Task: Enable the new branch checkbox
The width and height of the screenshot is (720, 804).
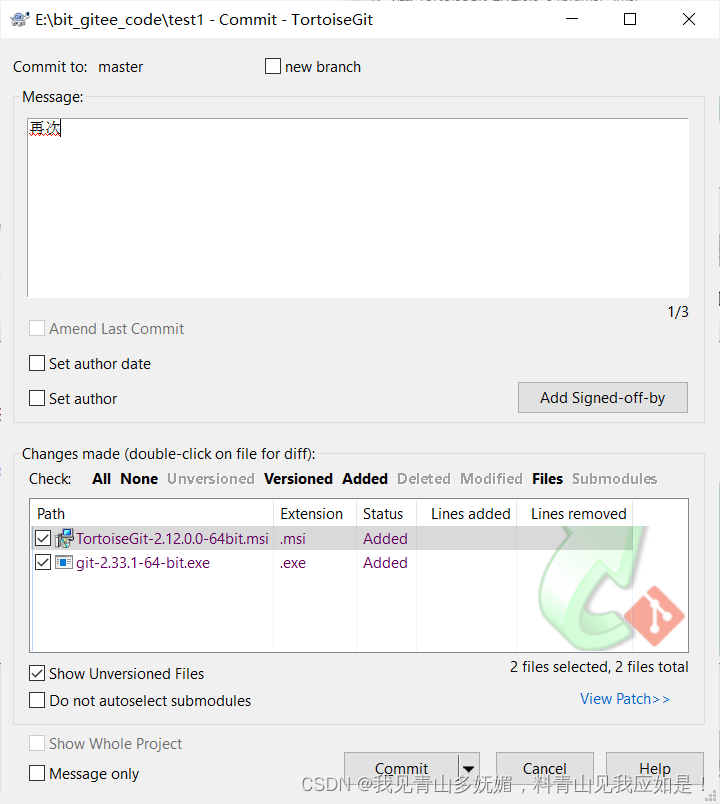Action: [x=273, y=66]
